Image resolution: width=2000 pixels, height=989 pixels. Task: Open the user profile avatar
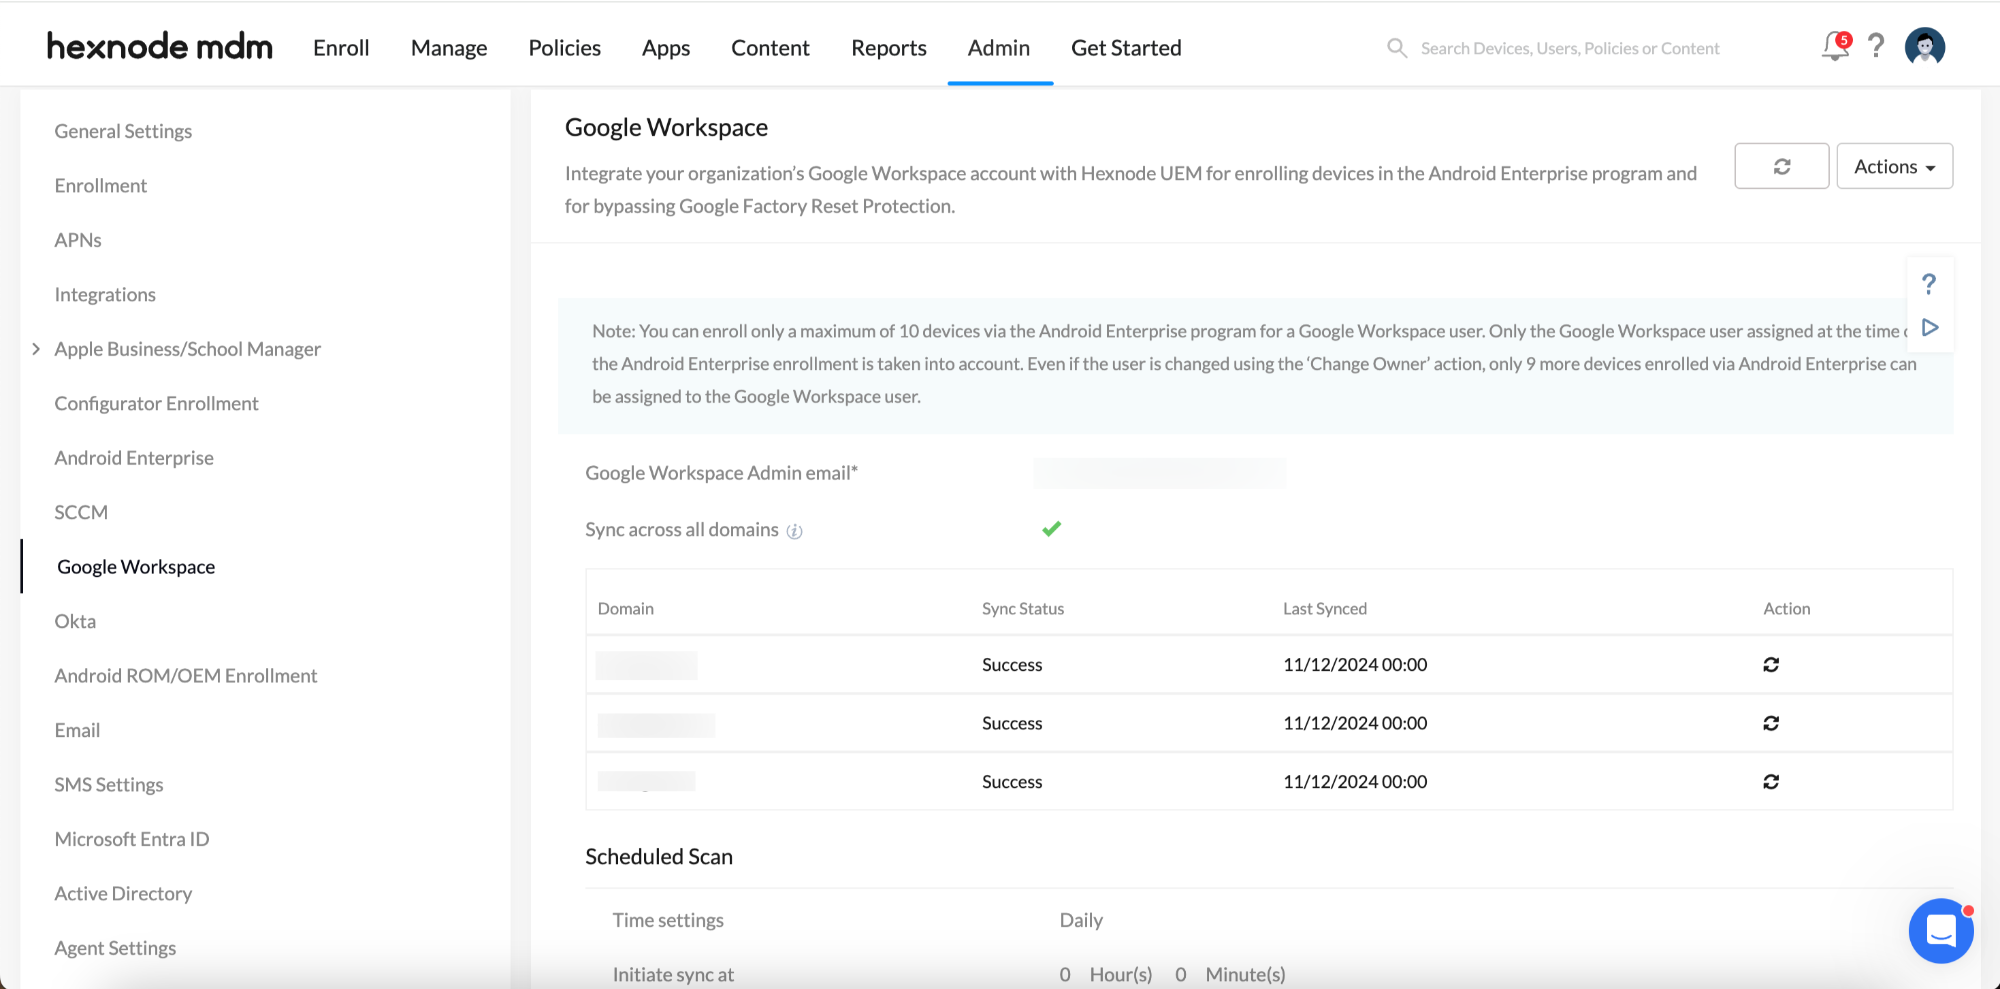click(x=1925, y=46)
